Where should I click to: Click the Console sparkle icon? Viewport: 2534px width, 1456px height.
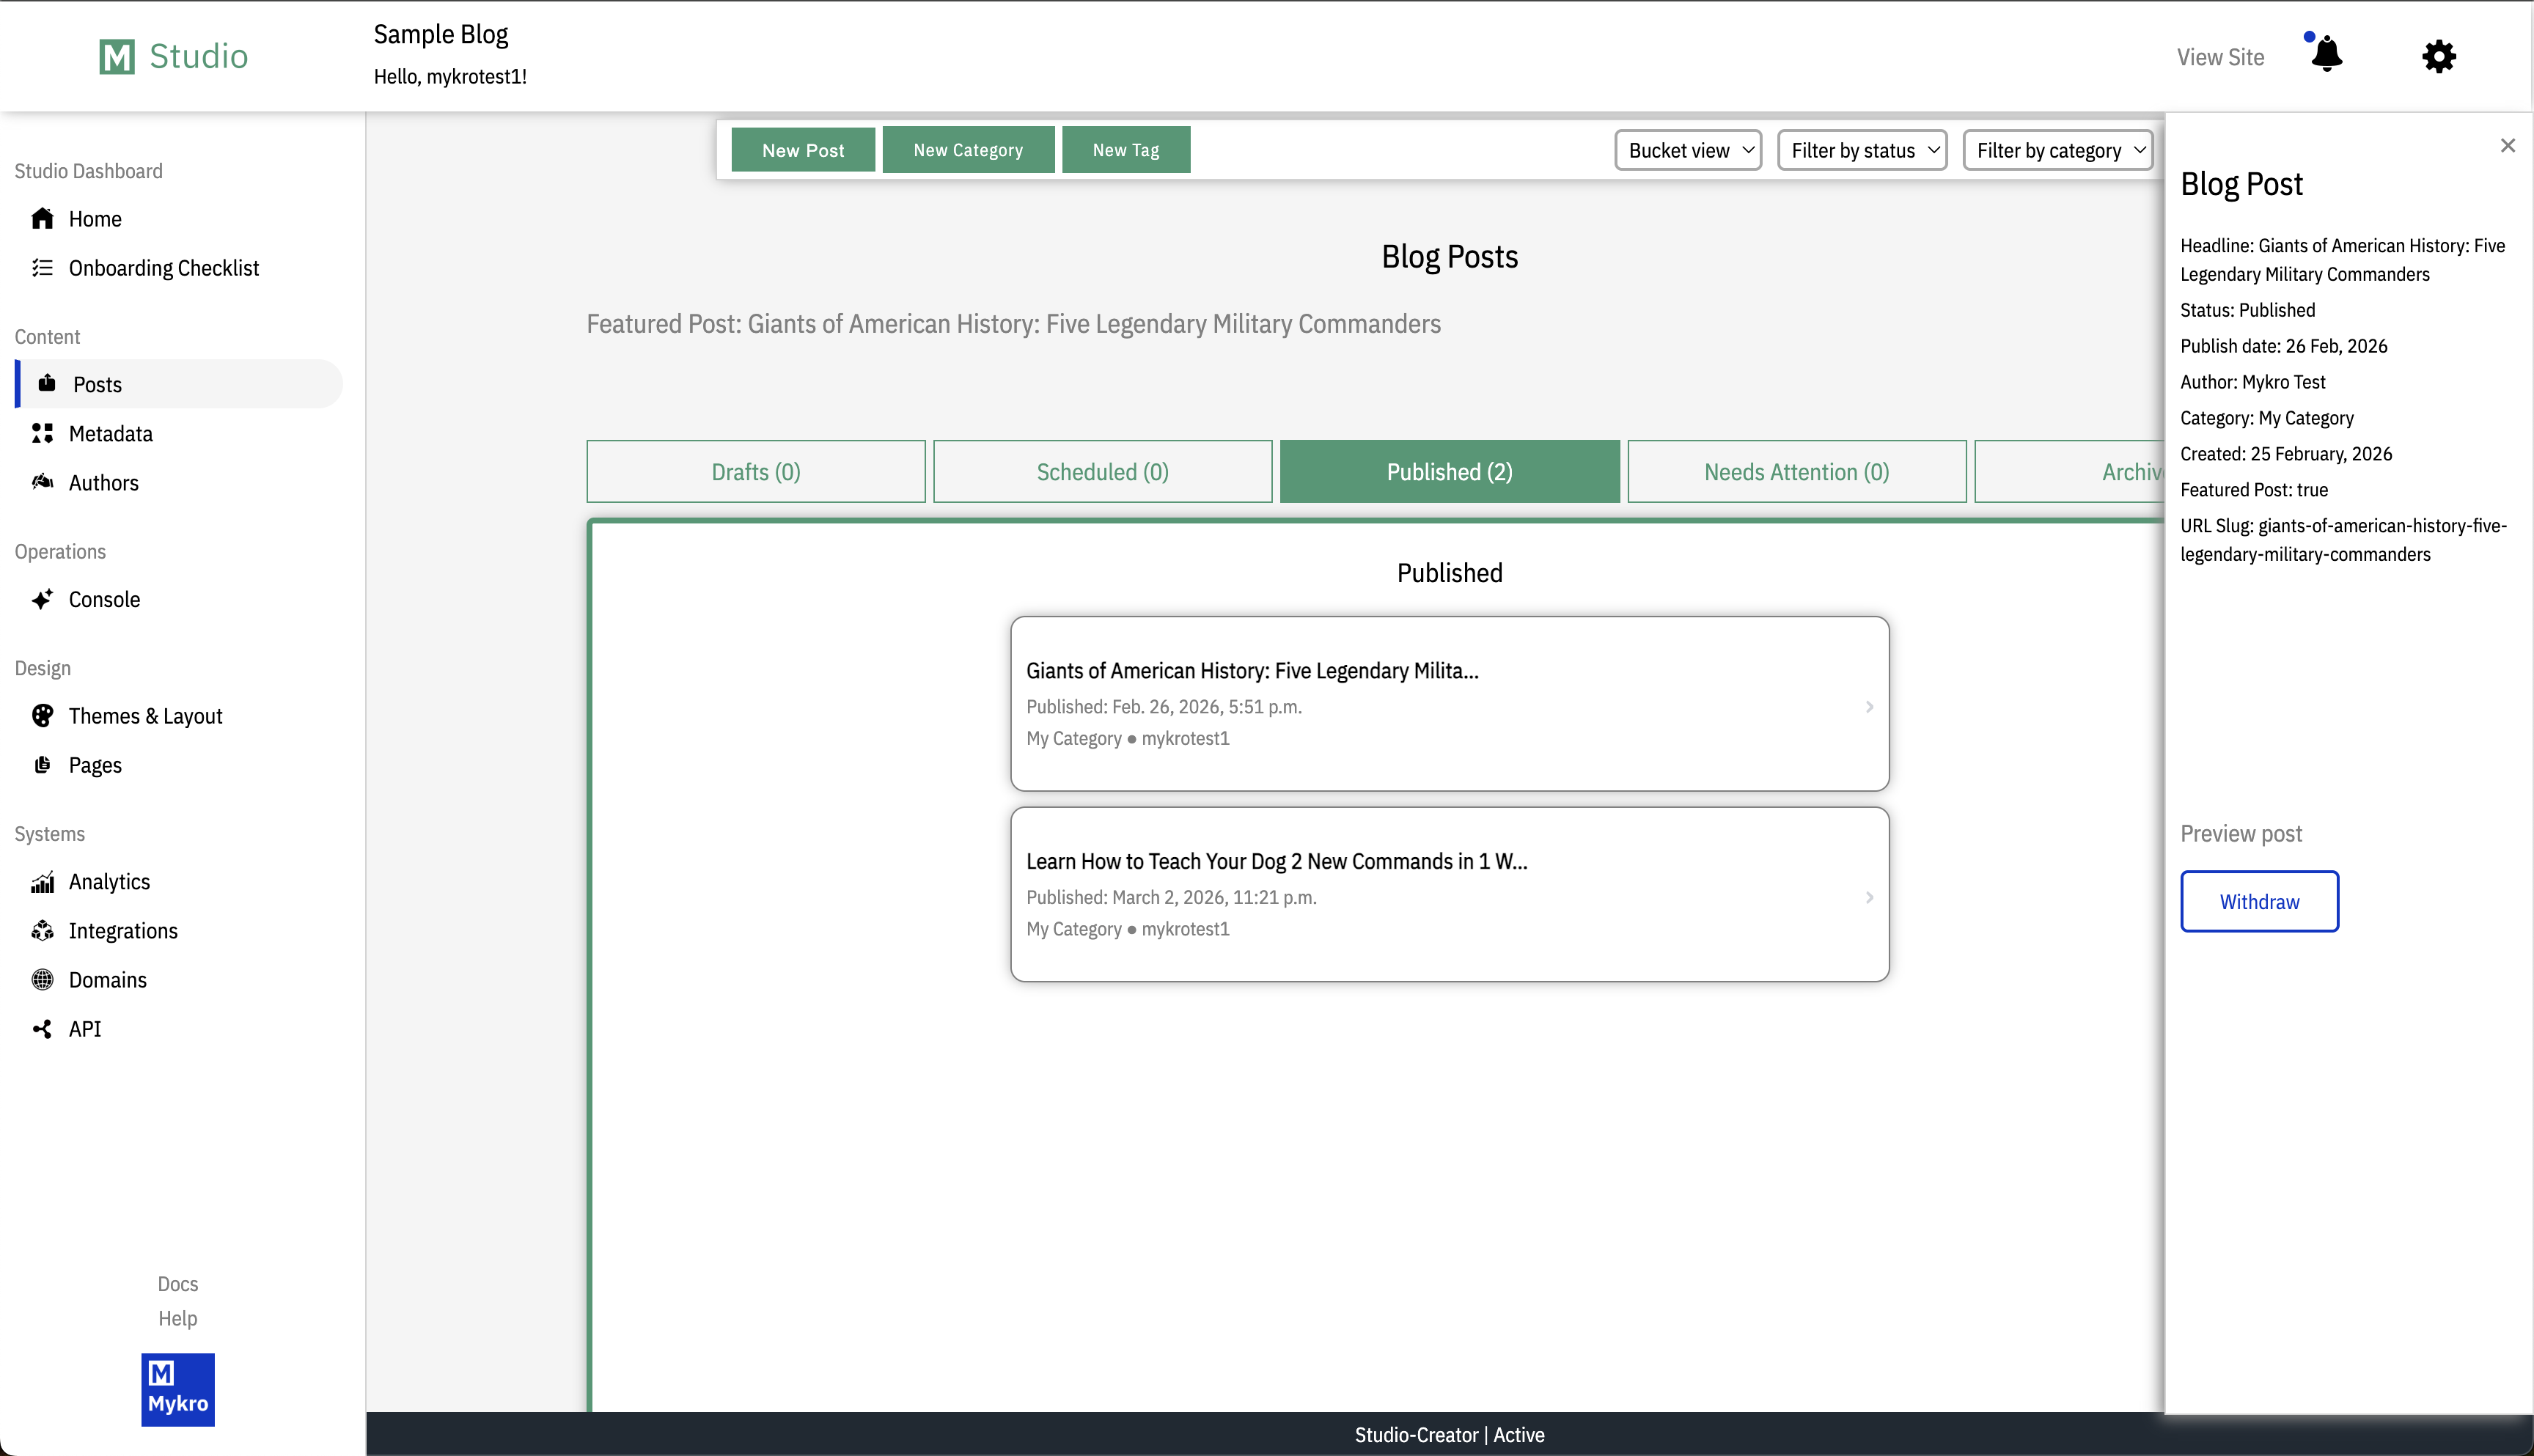tap(42, 599)
